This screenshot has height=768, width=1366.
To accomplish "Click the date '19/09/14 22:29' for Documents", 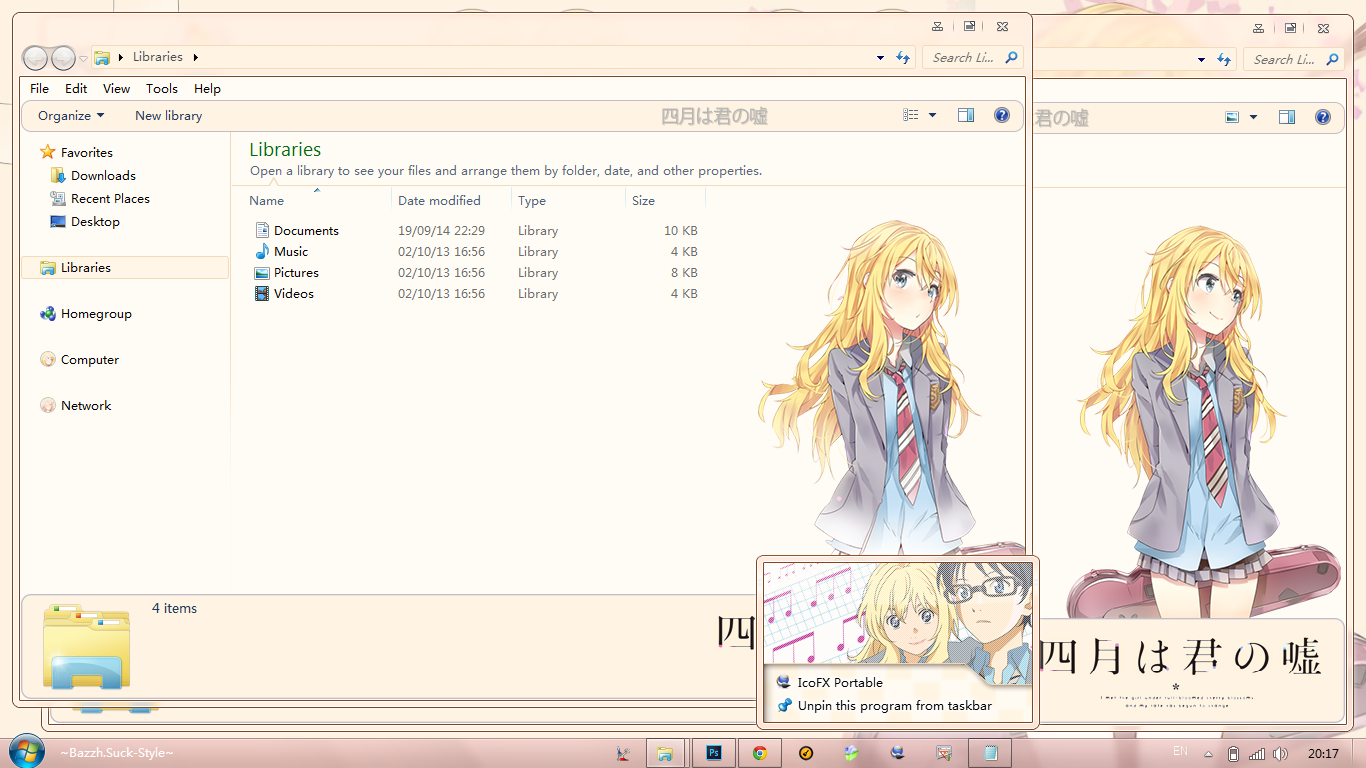I will point(441,231).
